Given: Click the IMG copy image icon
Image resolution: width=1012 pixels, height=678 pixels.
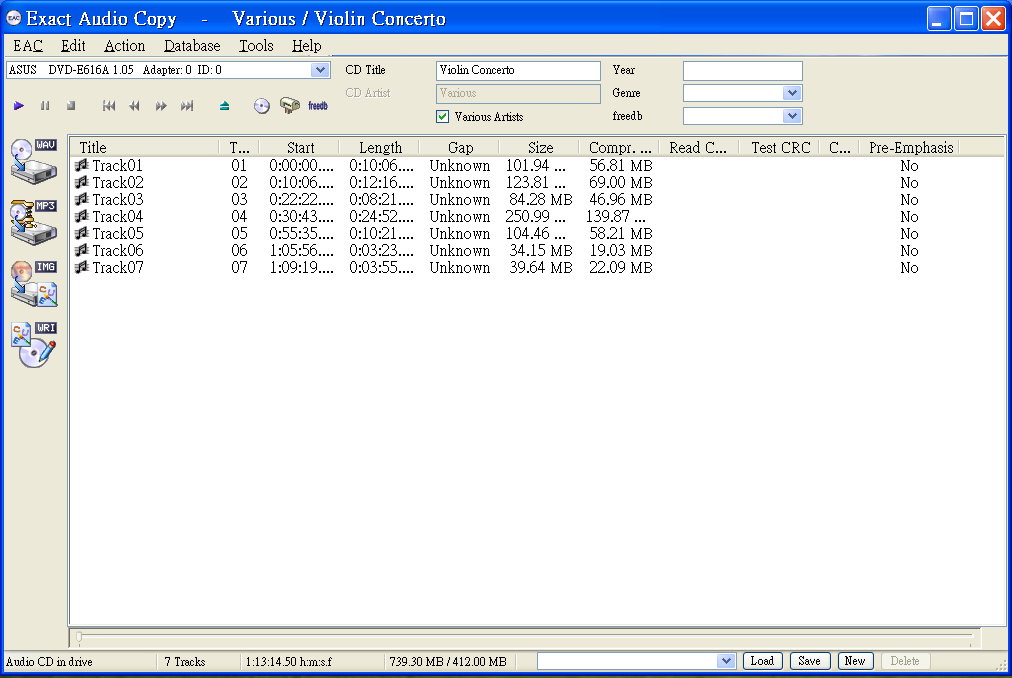Looking at the screenshot, I should coord(33,283).
